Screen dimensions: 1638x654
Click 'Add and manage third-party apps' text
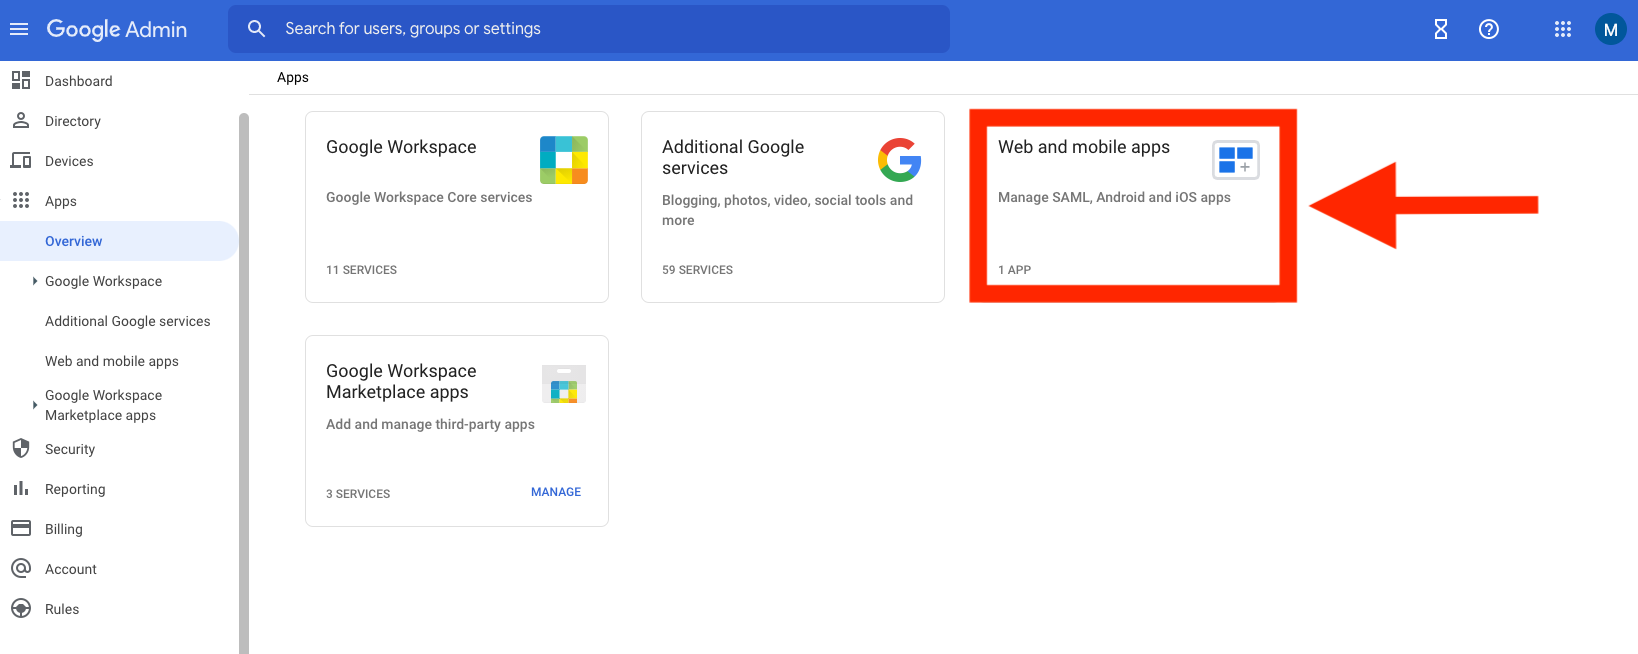[x=430, y=424]
